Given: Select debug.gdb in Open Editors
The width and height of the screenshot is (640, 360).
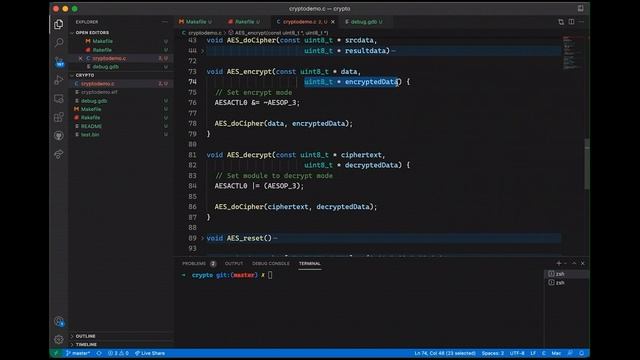Looking at the screenshot, I should pyautogui.click(x=106, y=67).
